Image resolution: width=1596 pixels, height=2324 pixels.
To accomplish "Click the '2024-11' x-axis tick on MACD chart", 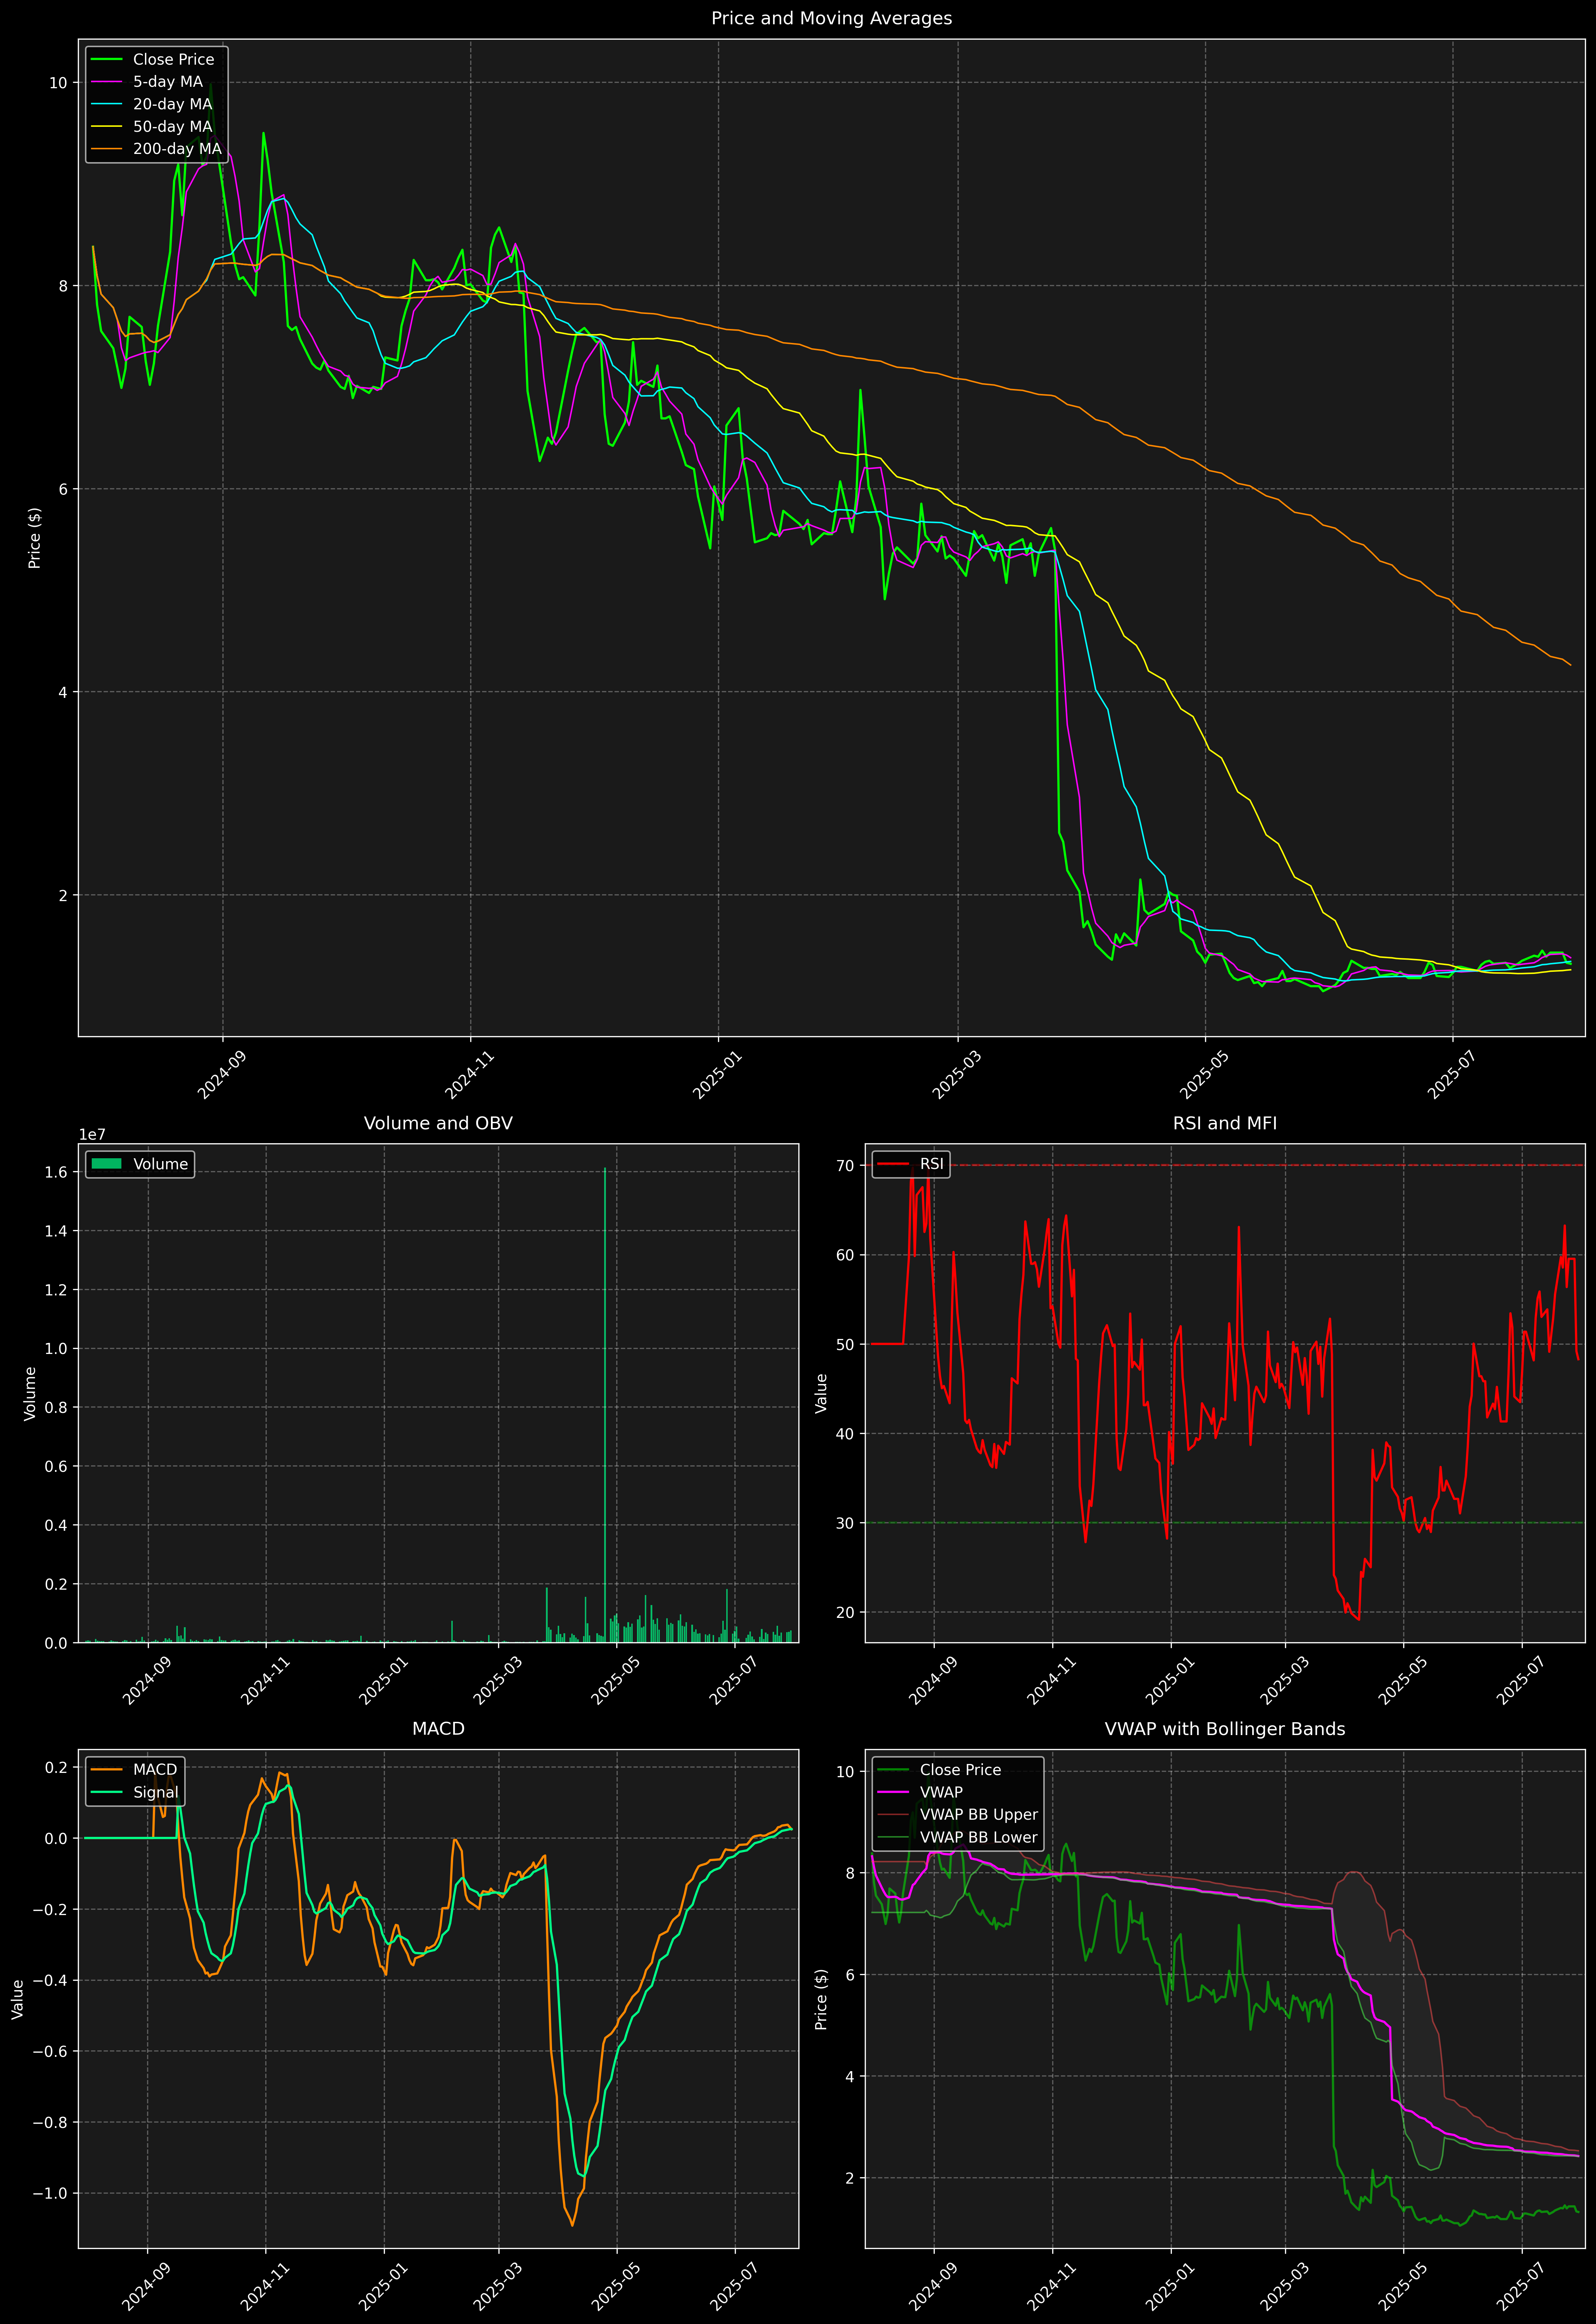I will coord(265,2286).
